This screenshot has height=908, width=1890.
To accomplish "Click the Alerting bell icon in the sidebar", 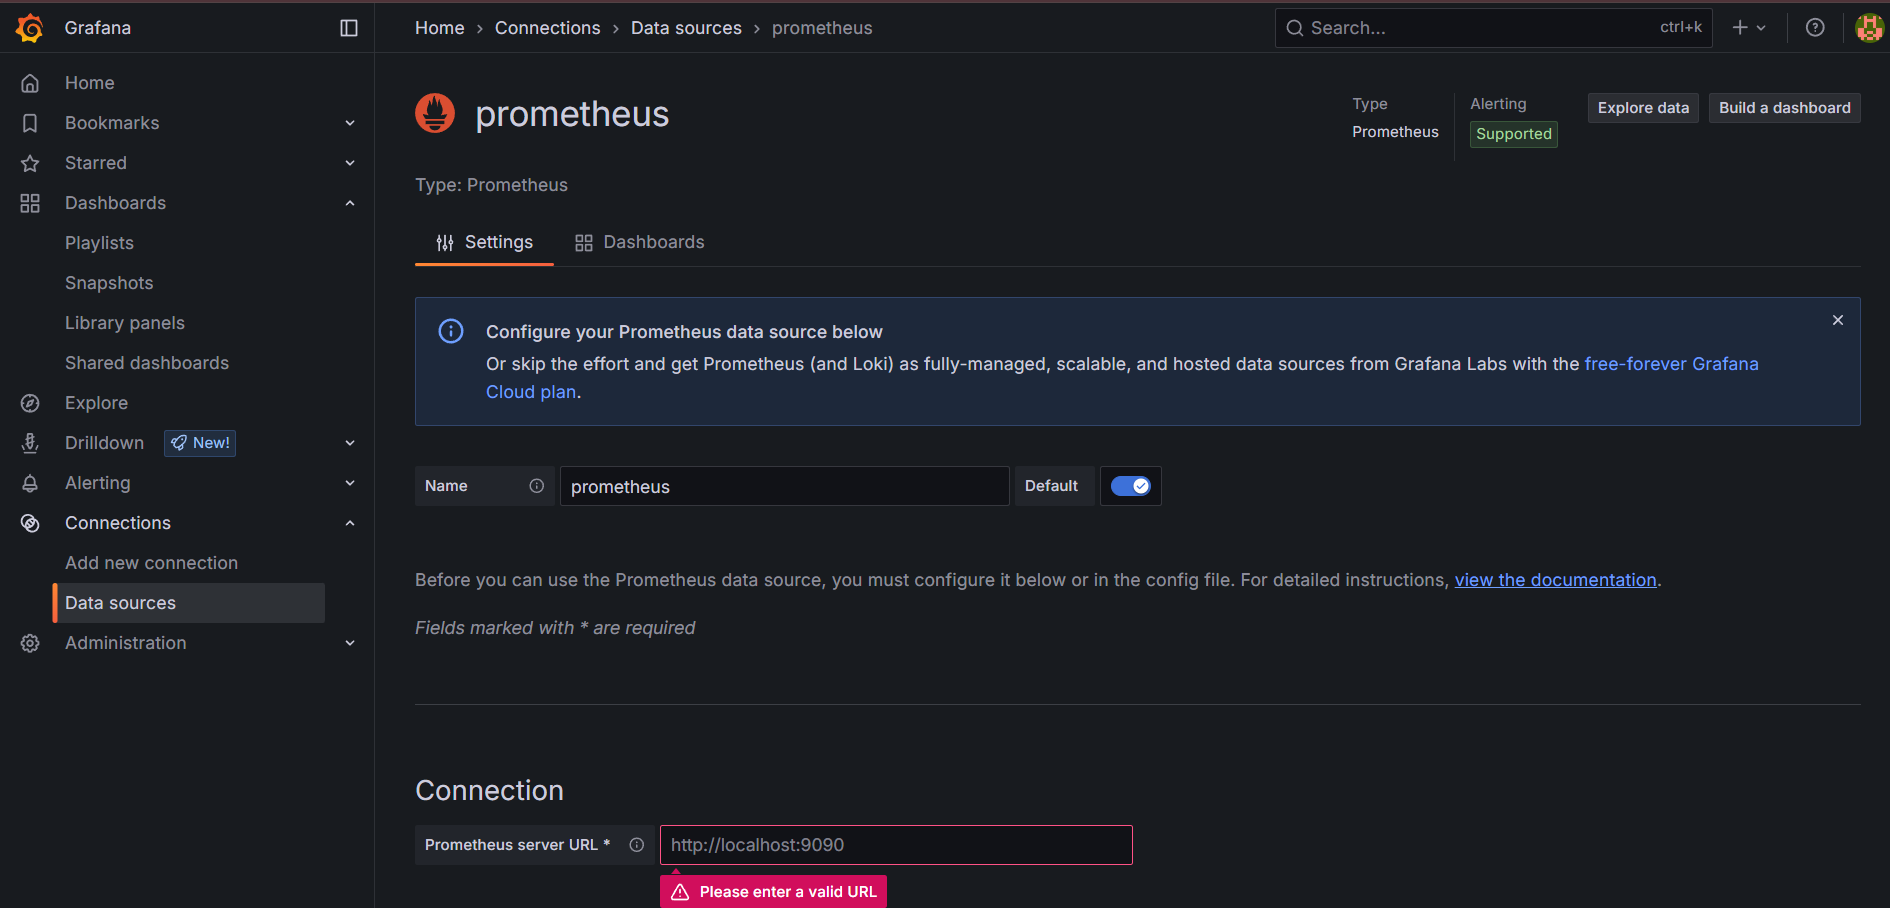I will (30, 483).
